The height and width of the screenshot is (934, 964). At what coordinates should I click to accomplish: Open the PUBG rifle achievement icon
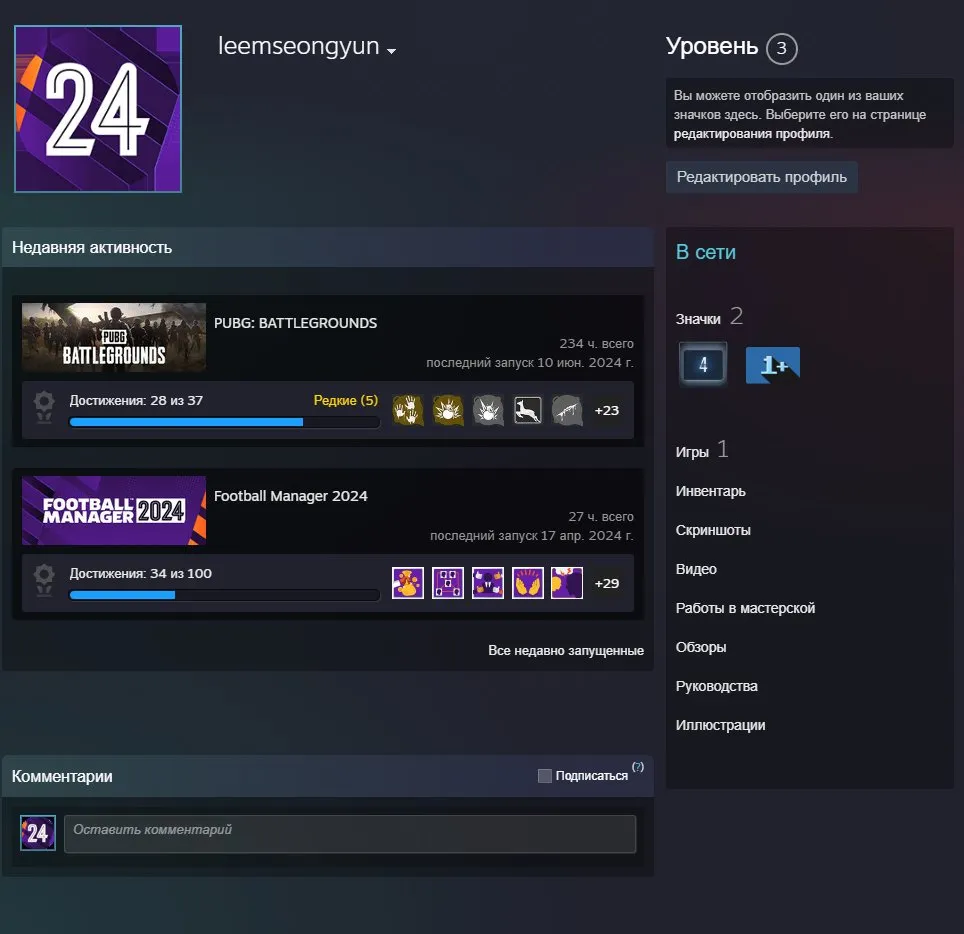click(567, 410)
